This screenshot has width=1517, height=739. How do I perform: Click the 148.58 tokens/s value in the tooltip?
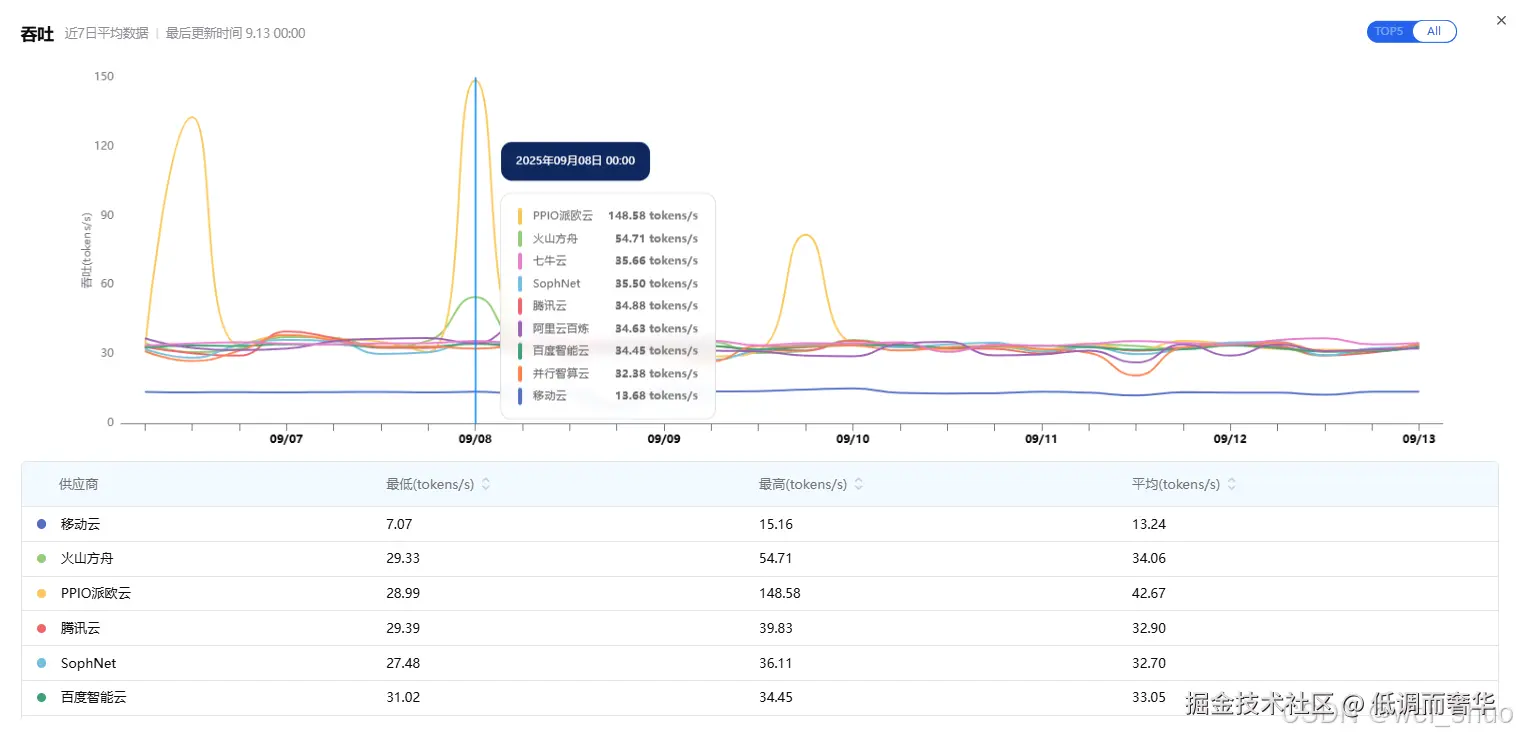(653, 216)
